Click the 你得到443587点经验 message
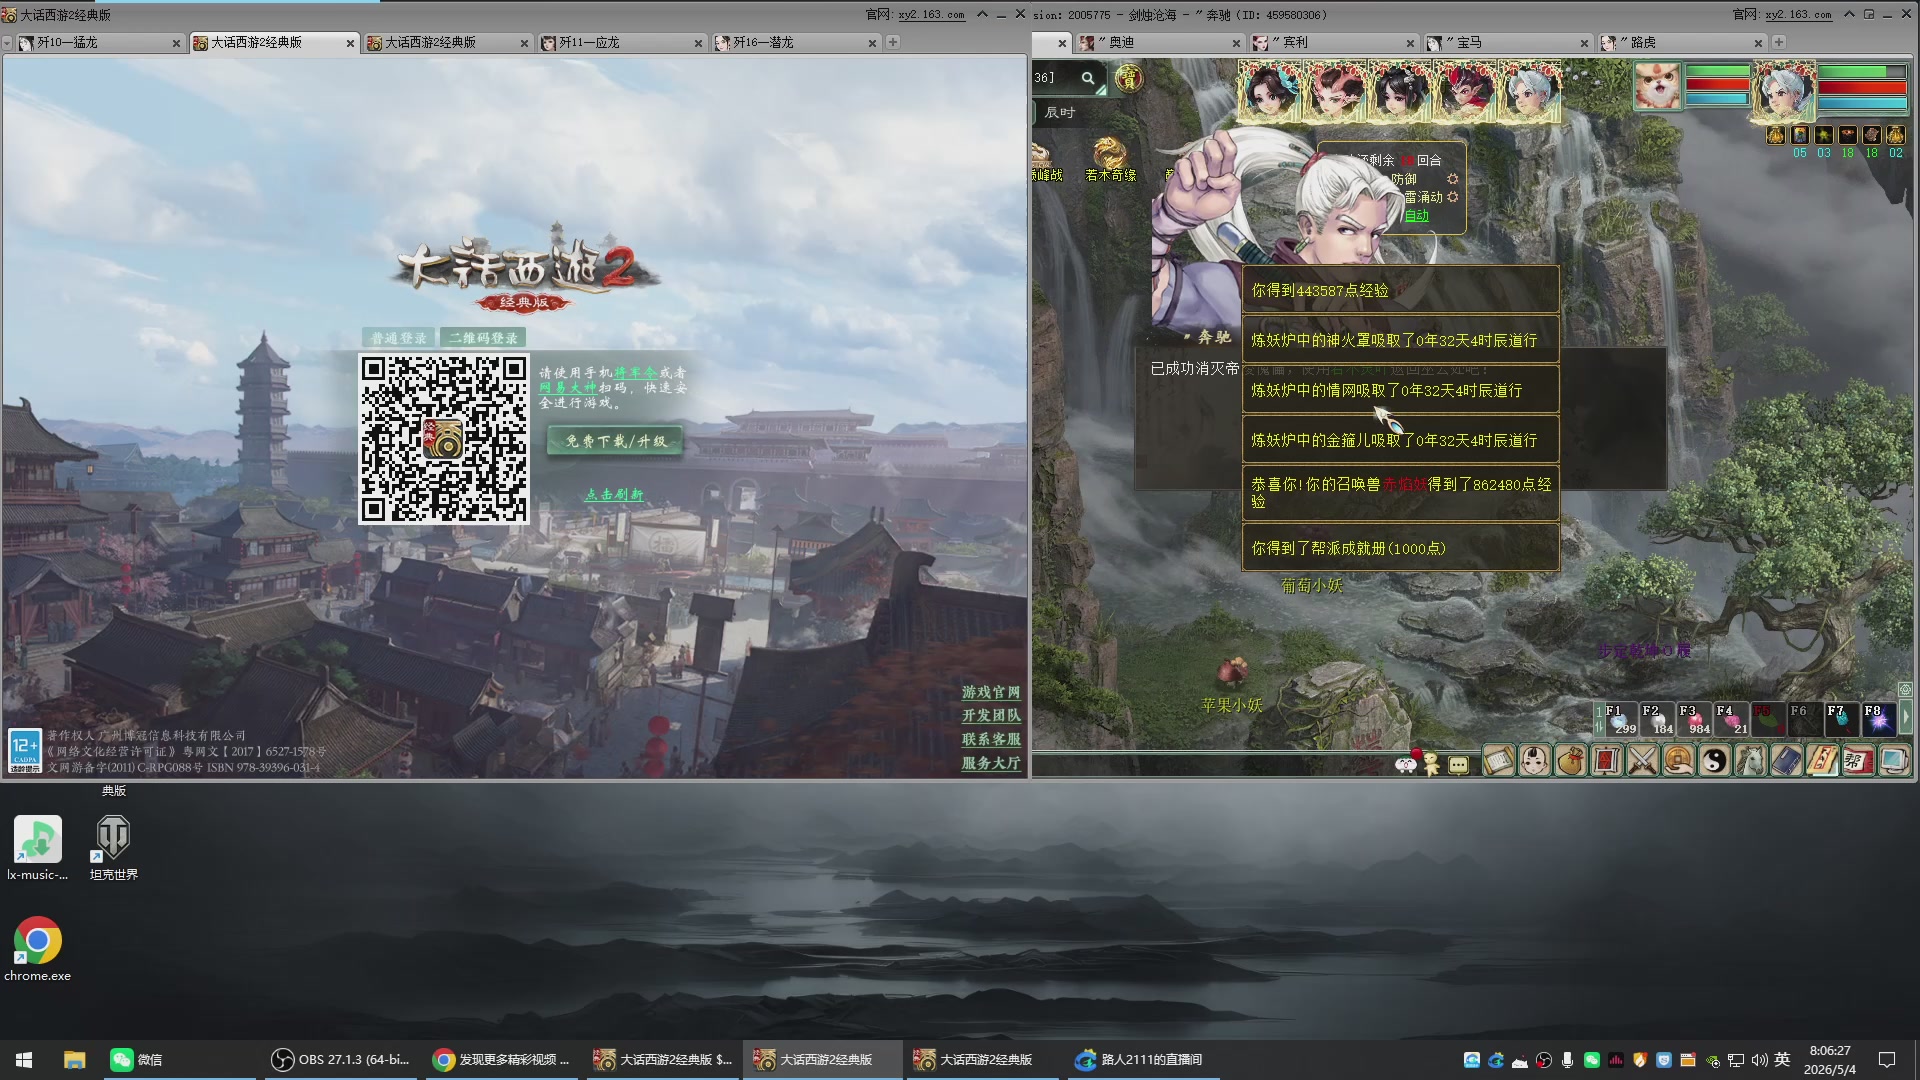The height and width of the screenshot is (1080, 1920). pos(1400,290)
